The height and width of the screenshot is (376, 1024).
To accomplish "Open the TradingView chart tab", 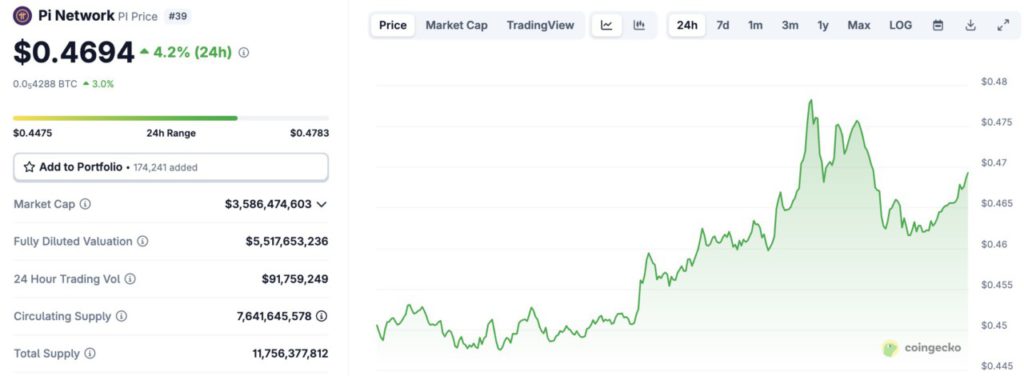I will (x=540, y=25).
